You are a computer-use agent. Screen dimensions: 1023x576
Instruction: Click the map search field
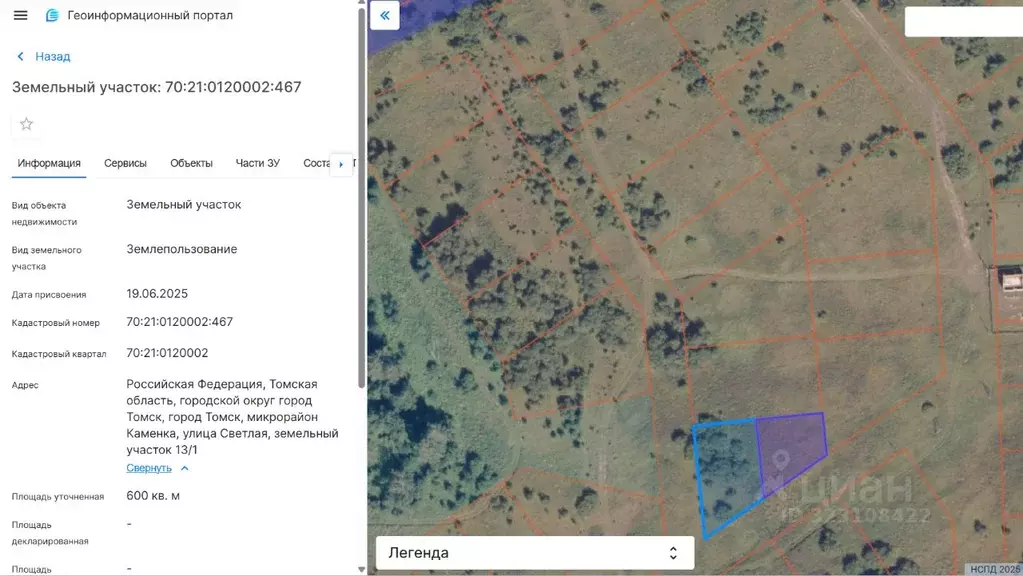click(x=962, y=22)
